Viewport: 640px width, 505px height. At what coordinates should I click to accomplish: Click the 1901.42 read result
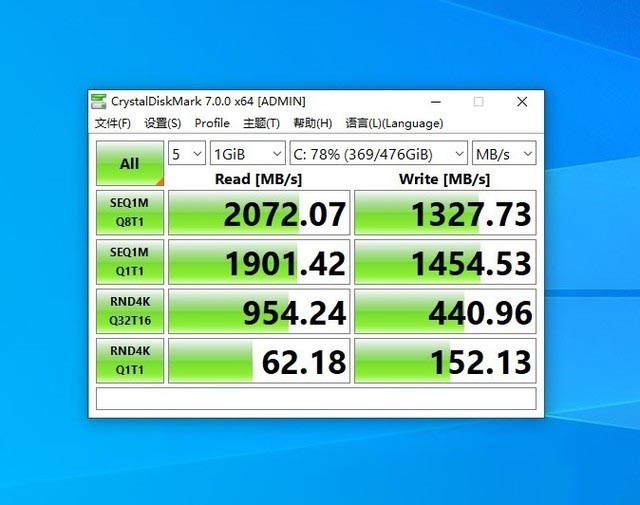coord(259,262)
